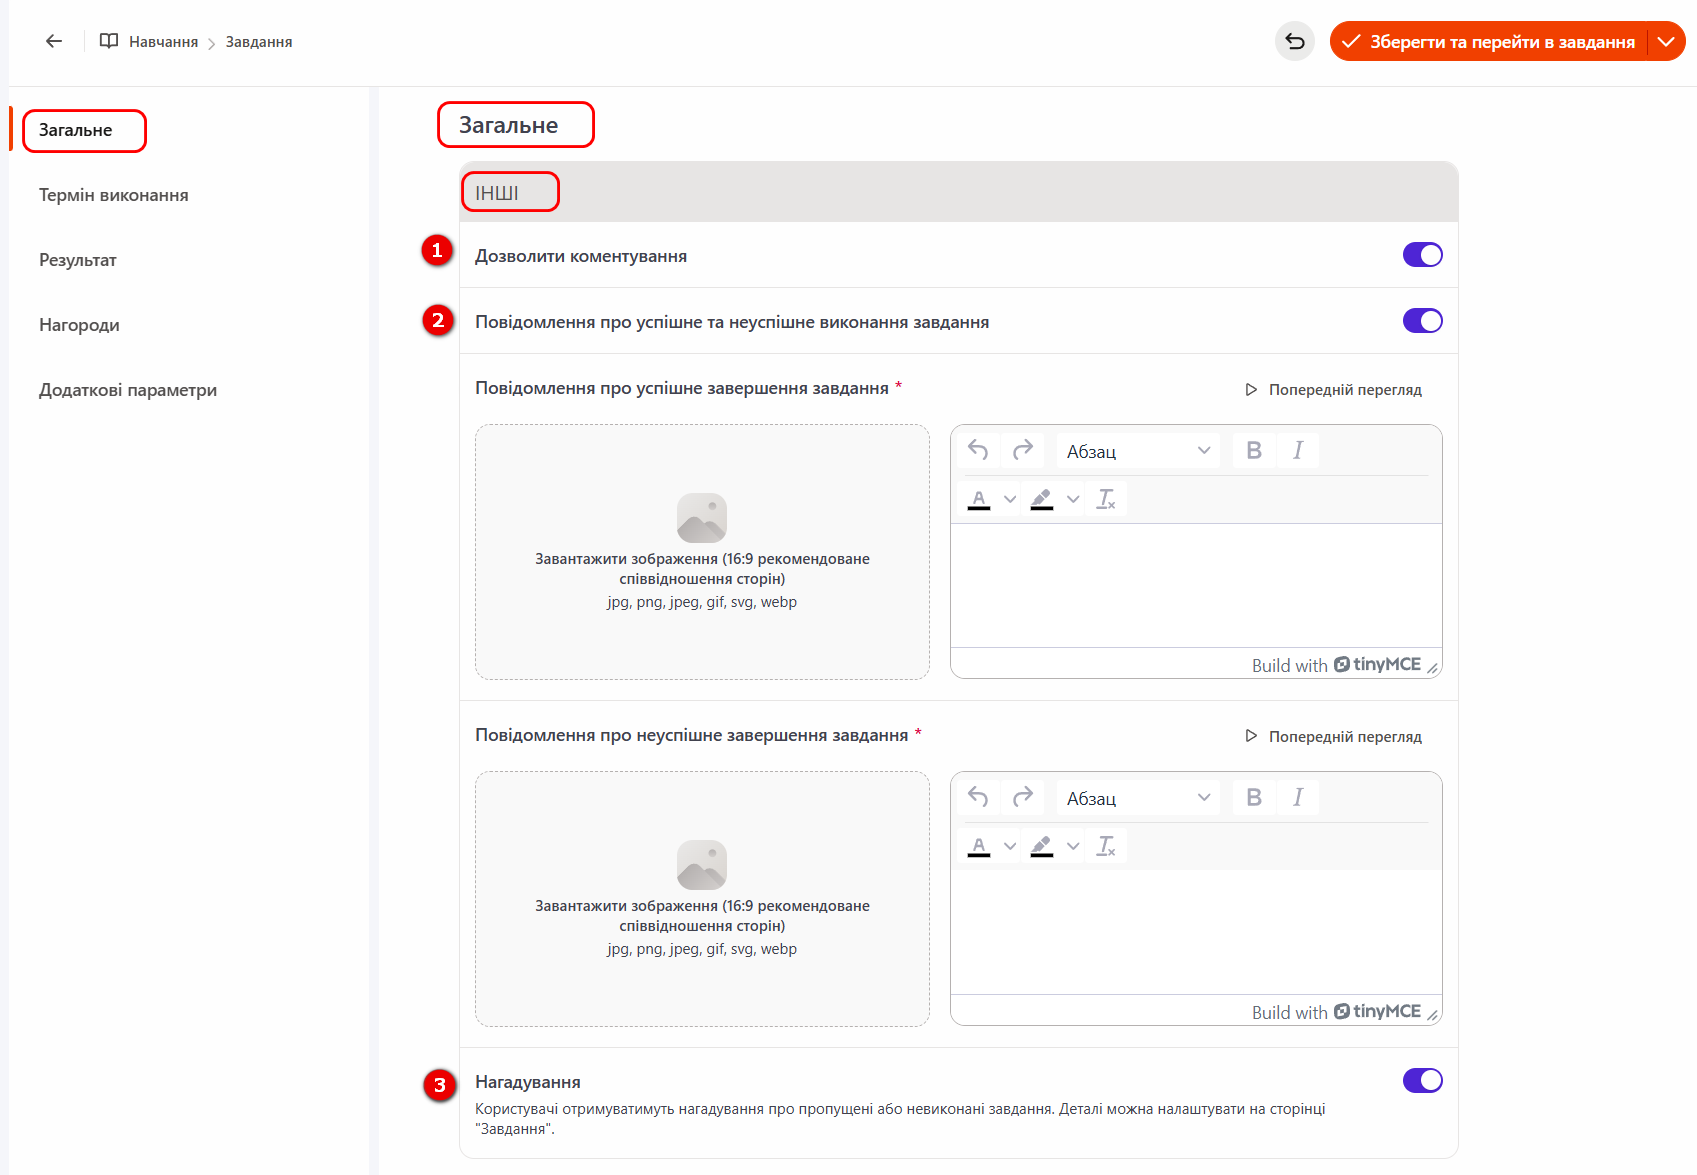
Task: Switch to the Нагороди section
Action: click(79, 325)
